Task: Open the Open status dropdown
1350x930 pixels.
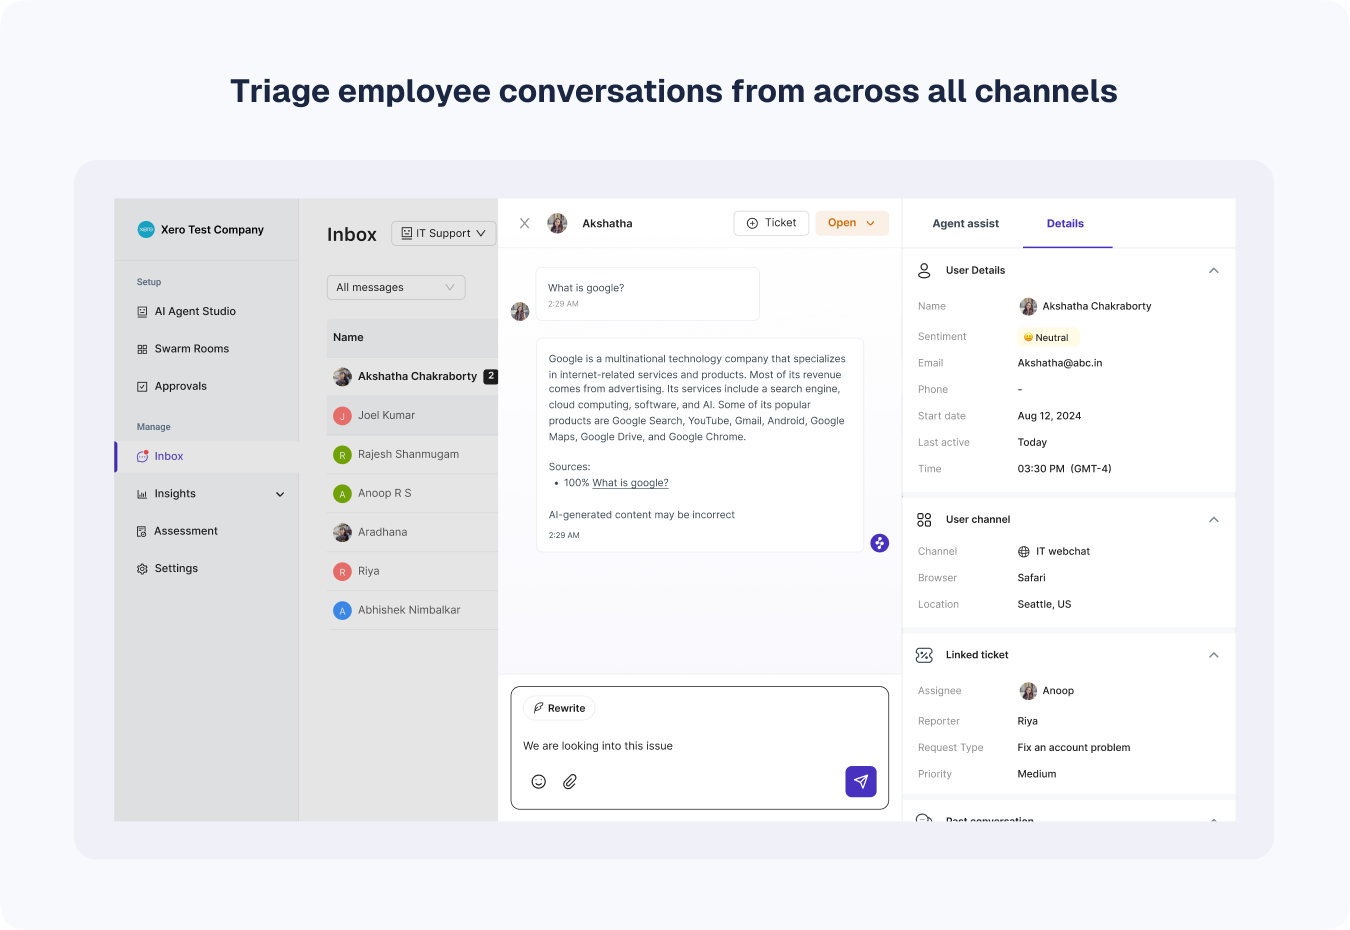Action: click(x=852, y=223)
